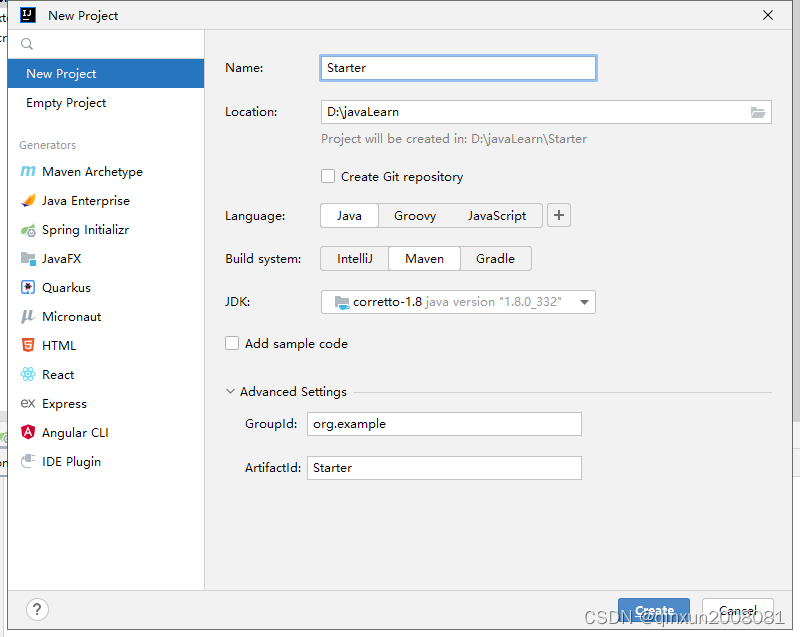Viewport: 800px width, 637px height.
Task: Click the Micronaut mu icon
Action: tap(28, 317)
